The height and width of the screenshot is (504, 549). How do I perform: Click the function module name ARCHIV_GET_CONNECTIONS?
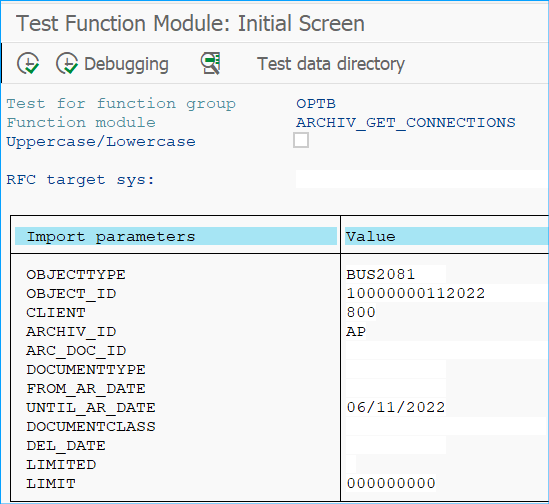pos(406,123)
